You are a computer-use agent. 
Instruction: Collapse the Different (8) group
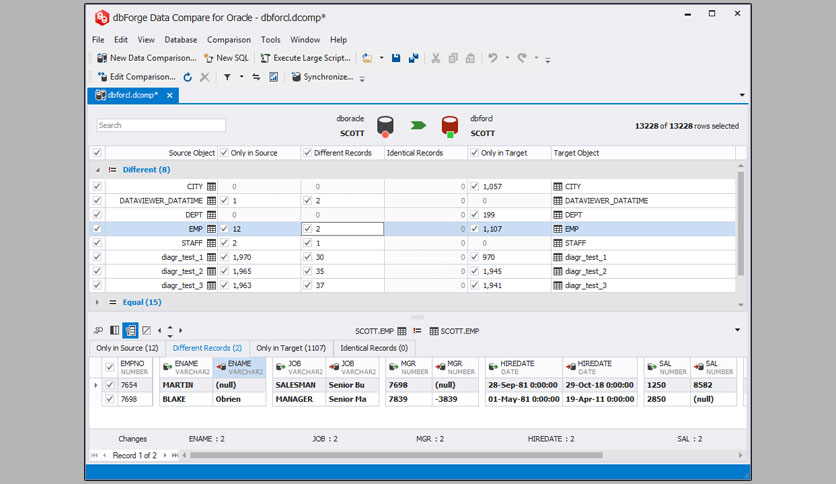(98, 170)
